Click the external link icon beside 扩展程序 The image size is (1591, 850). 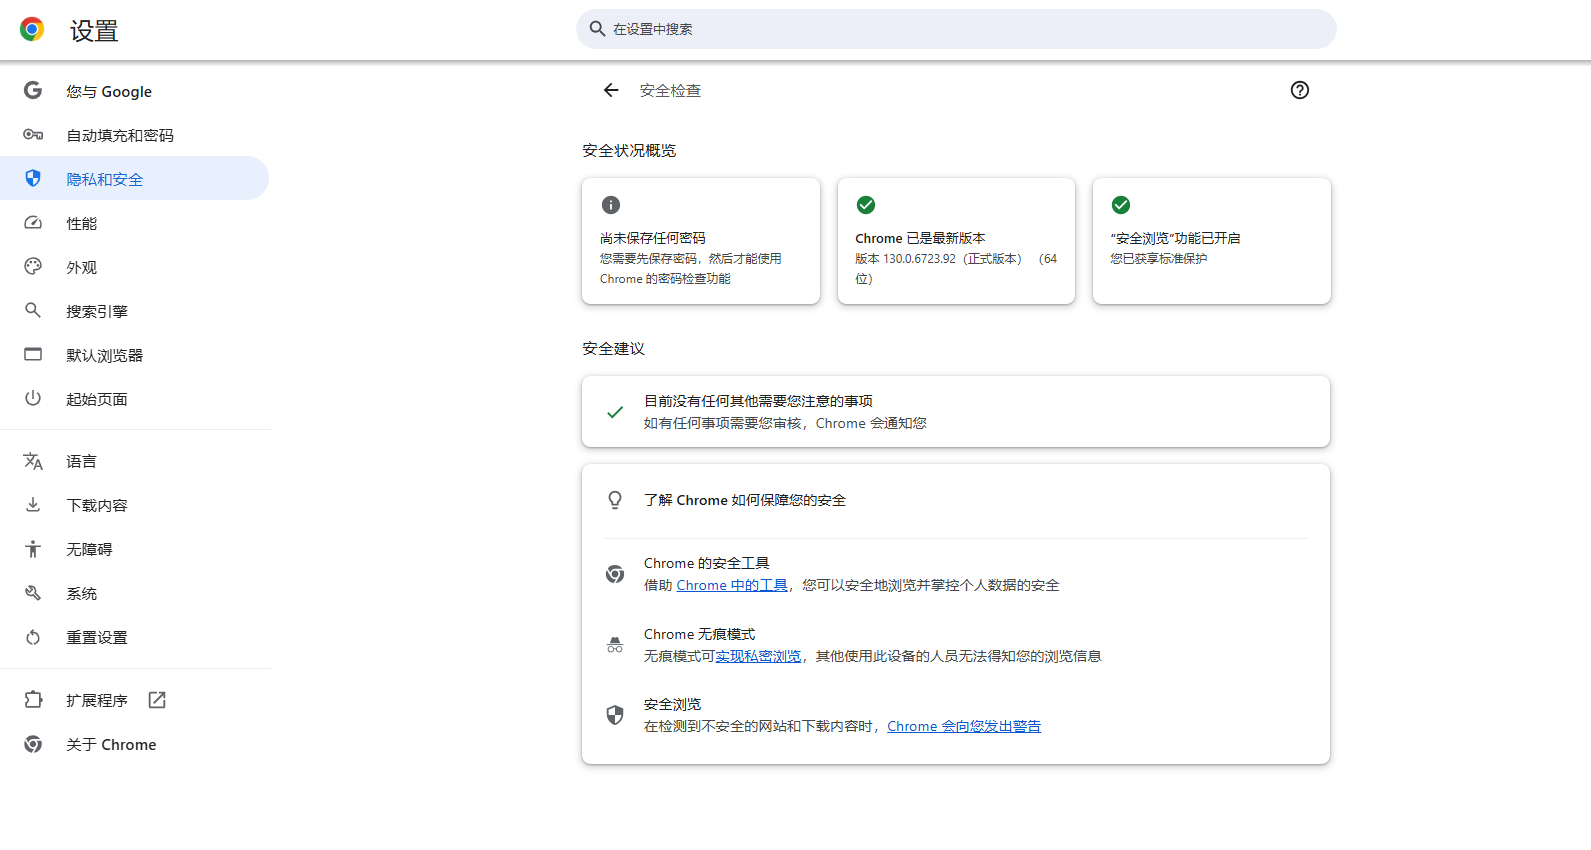[157, 700]
